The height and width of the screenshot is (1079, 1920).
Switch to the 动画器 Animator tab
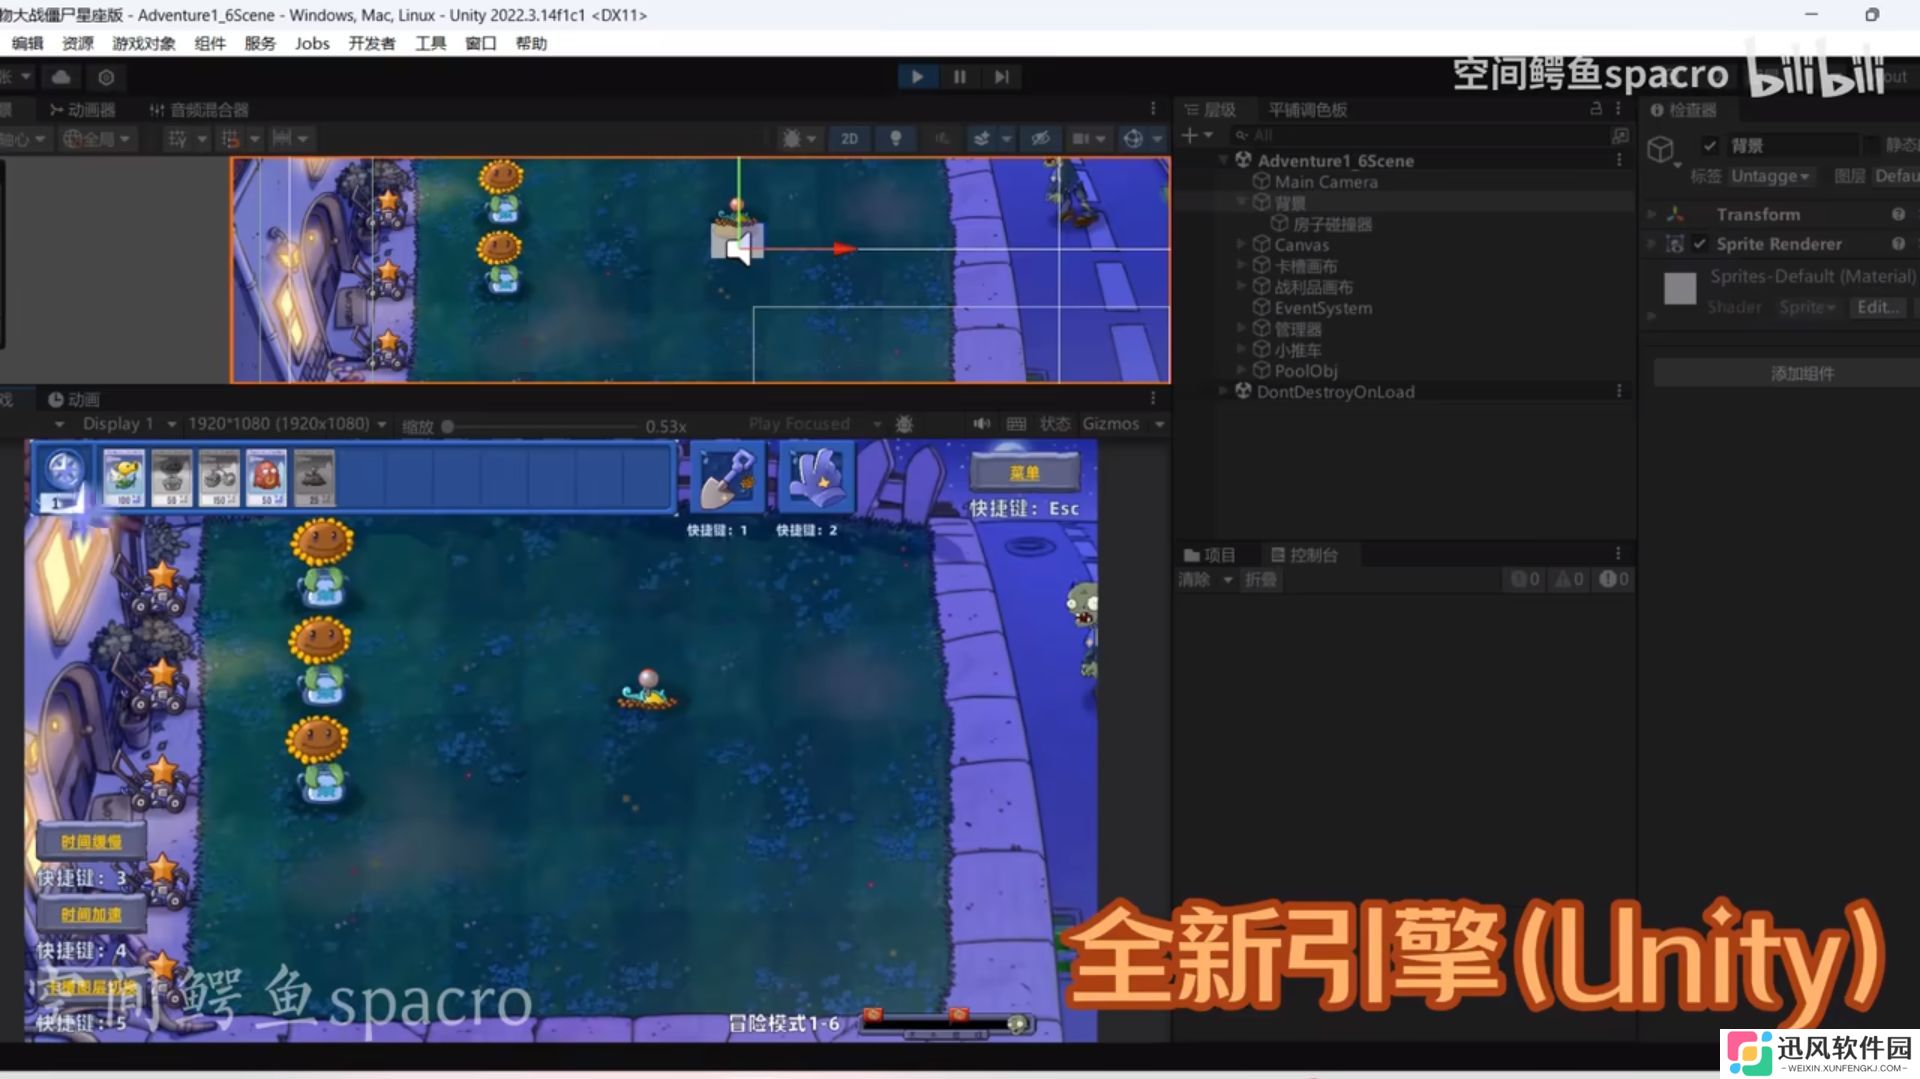82,110
